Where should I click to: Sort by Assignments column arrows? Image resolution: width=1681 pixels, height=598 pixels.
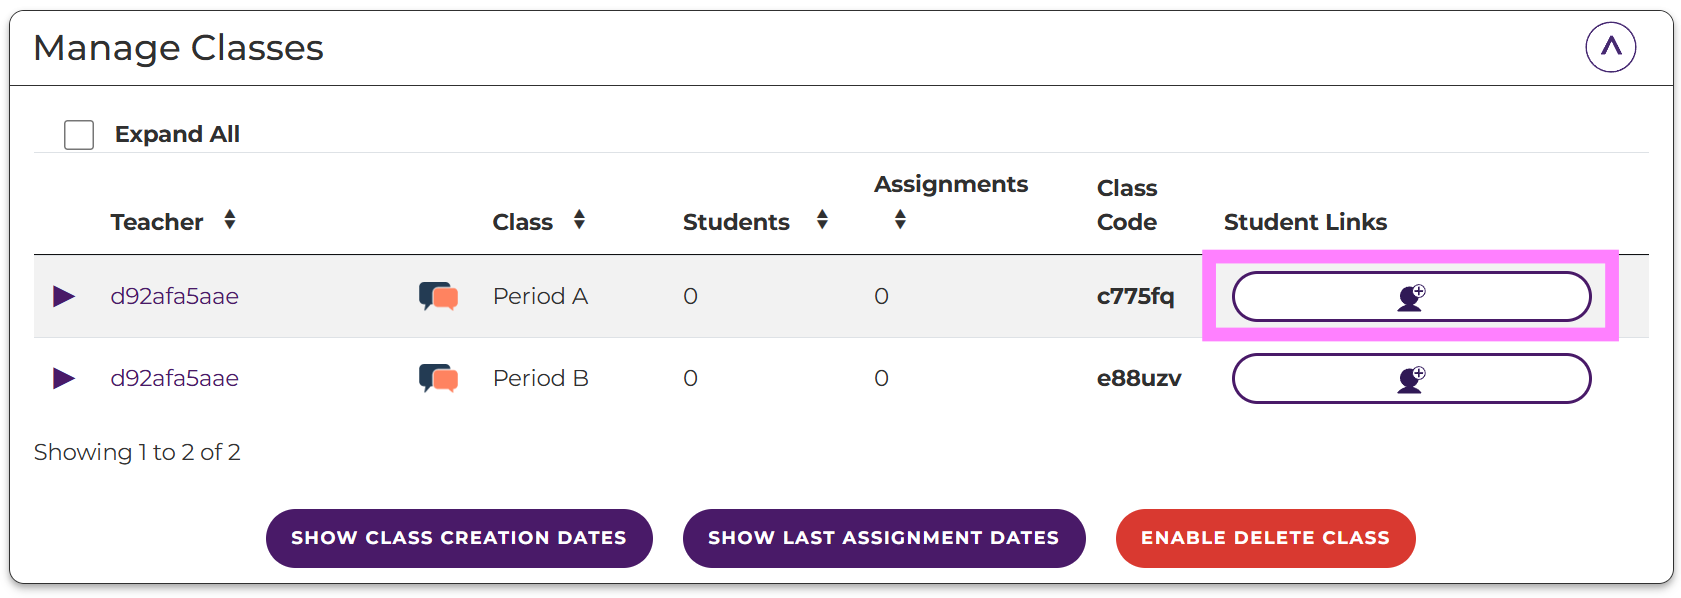click(900, 219)
